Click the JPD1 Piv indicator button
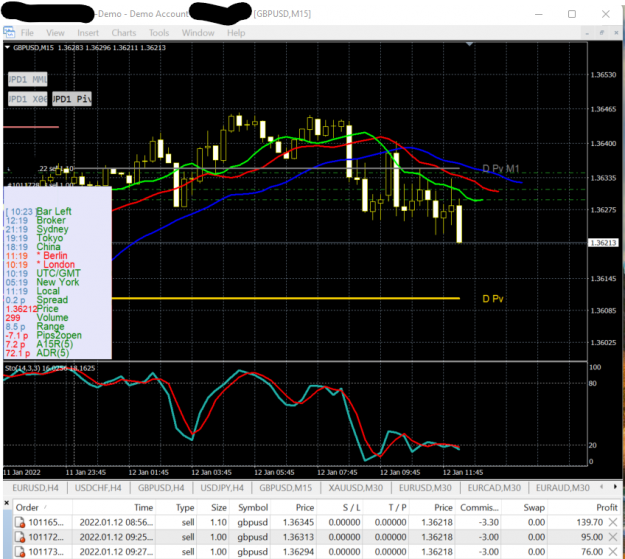This screenshot has width=625, height=559. click(x=72, y=99)
